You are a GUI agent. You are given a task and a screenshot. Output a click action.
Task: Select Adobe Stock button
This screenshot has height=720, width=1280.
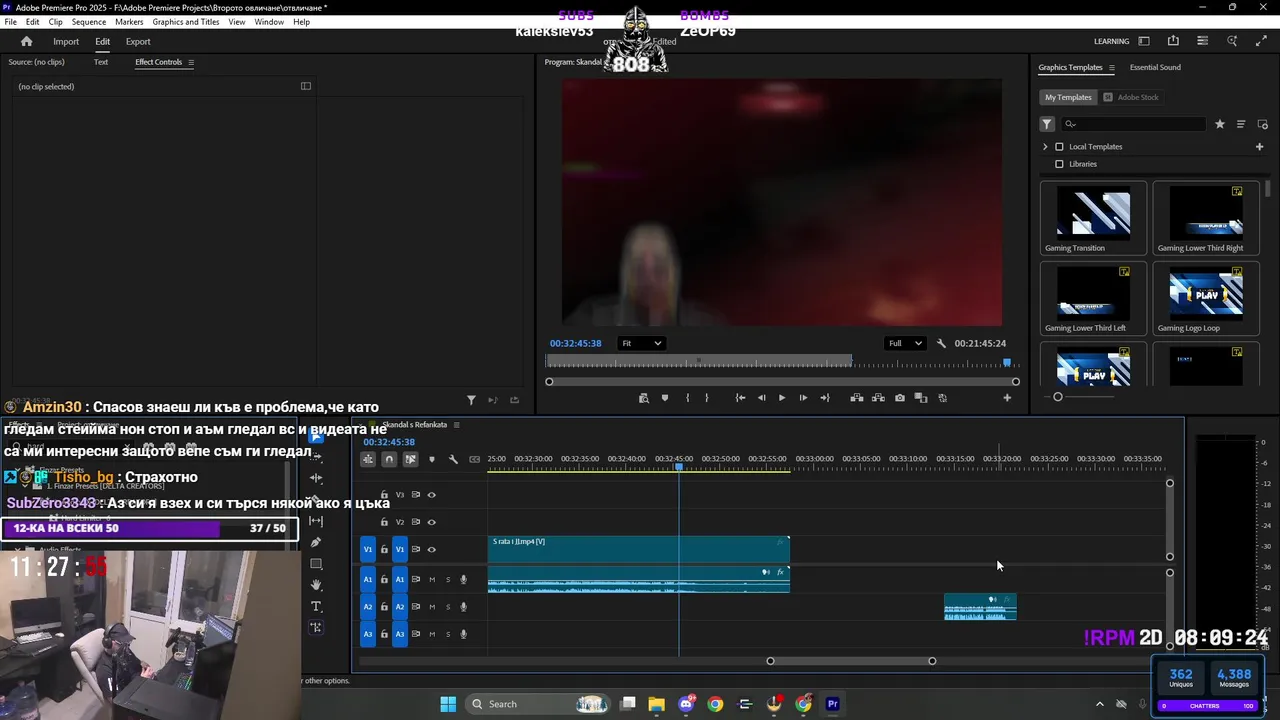pyautogui.click(x=1131, y=97)
